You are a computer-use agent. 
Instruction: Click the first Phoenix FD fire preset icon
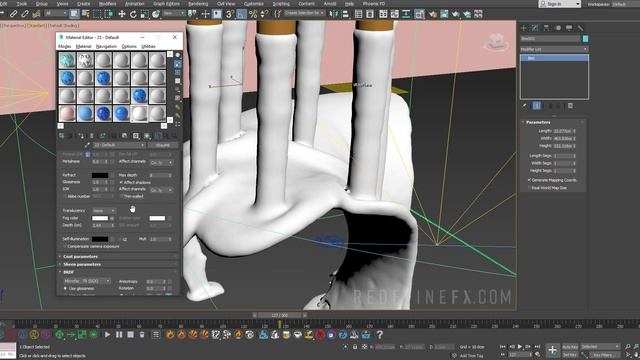click(x=170, y=335)
